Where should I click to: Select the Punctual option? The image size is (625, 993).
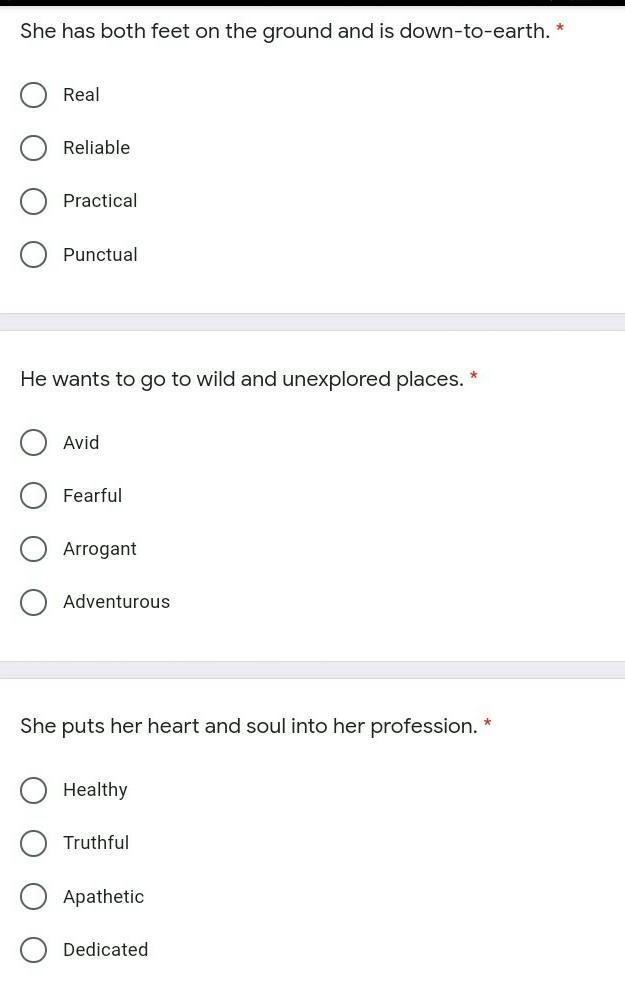click(x=33, y=255)
